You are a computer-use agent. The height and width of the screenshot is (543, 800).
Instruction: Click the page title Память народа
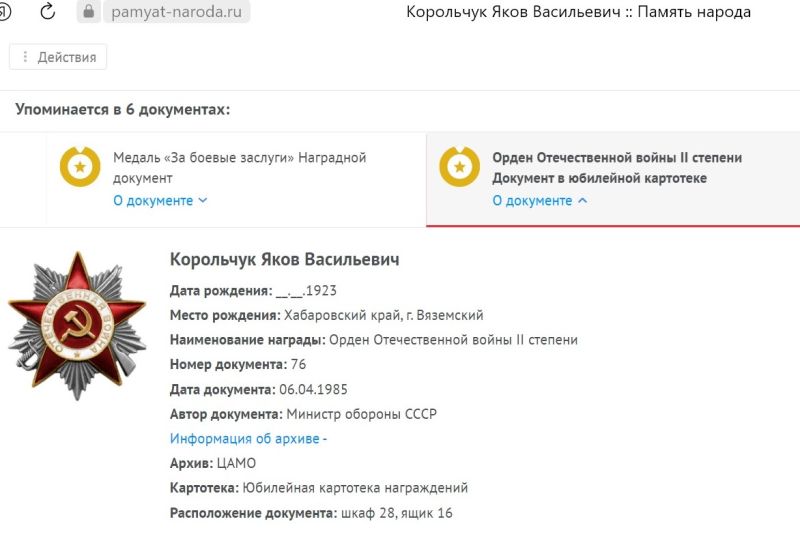(694, 12)
